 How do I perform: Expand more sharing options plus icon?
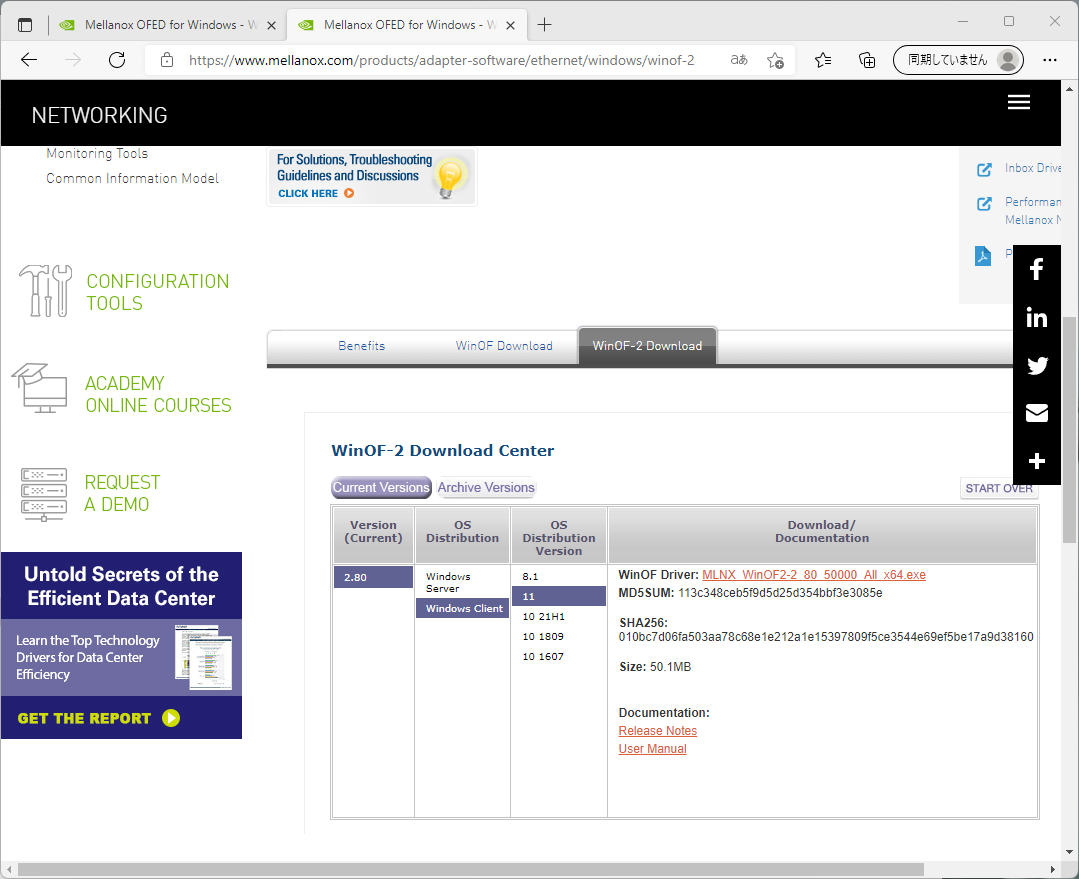pyautogui.click(x=1037, y=461)
